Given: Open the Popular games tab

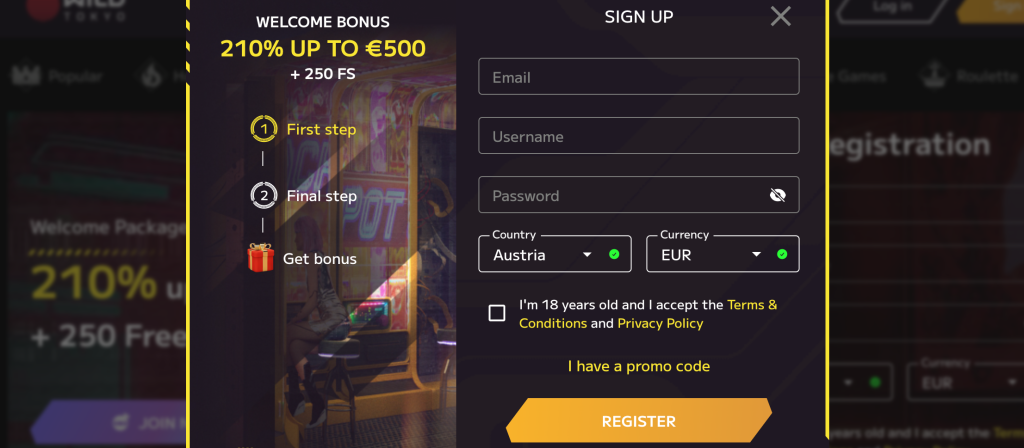Looking at the screenshot, I should [74, 76].
